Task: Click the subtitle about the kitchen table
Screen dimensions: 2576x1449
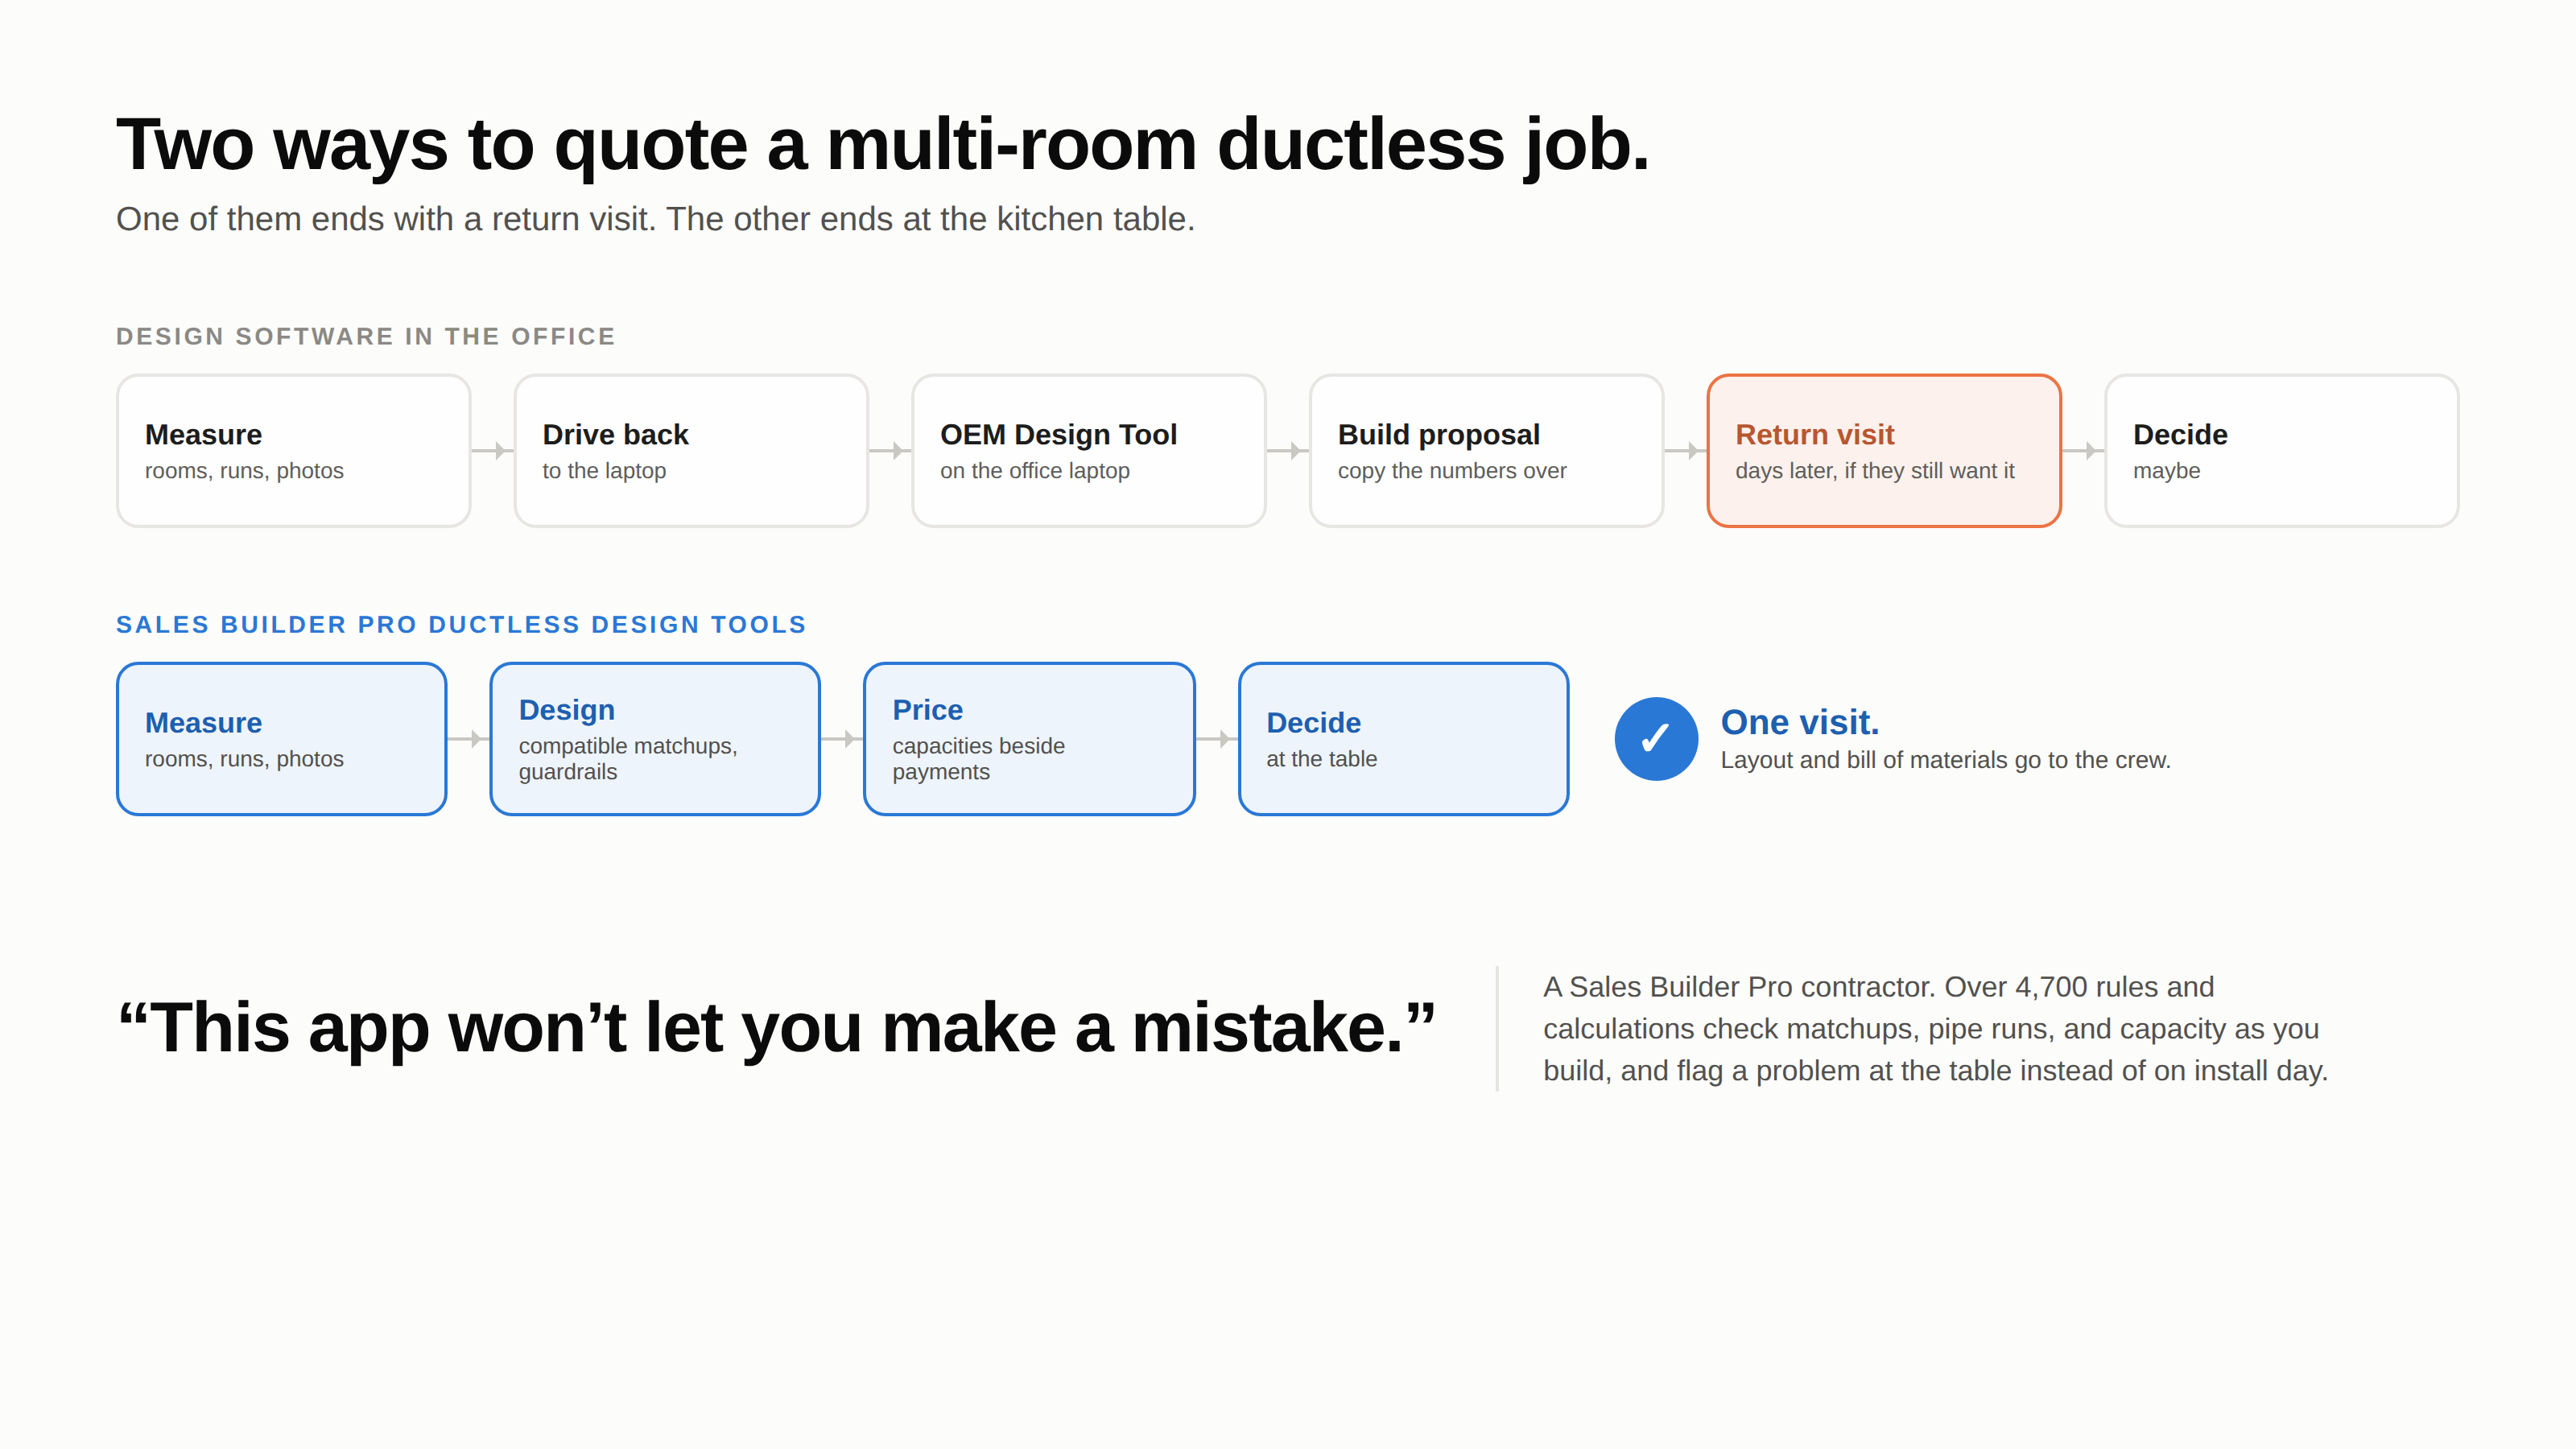Action: click(656, 219)
